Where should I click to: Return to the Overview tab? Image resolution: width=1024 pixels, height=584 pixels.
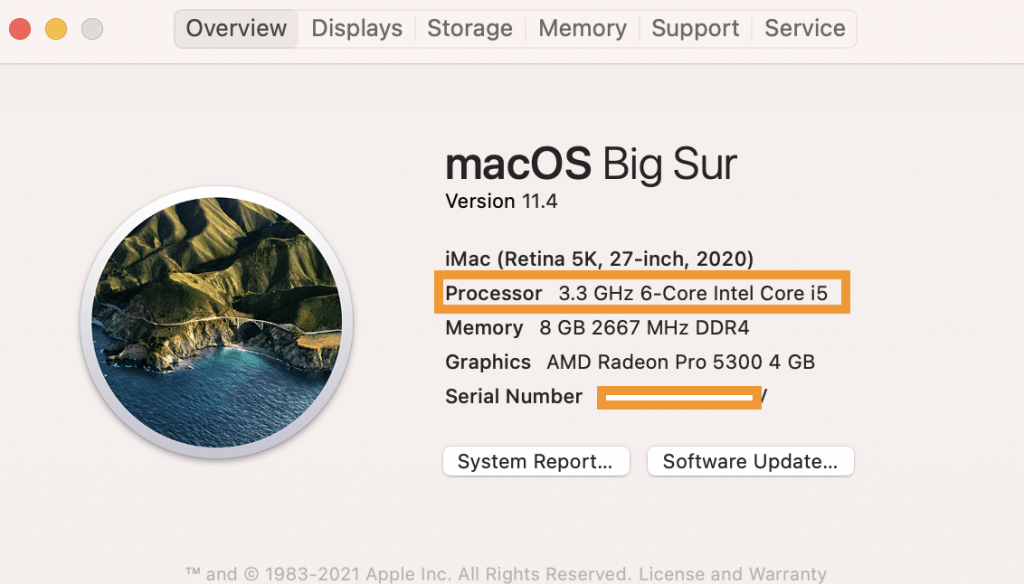[235, 28]
